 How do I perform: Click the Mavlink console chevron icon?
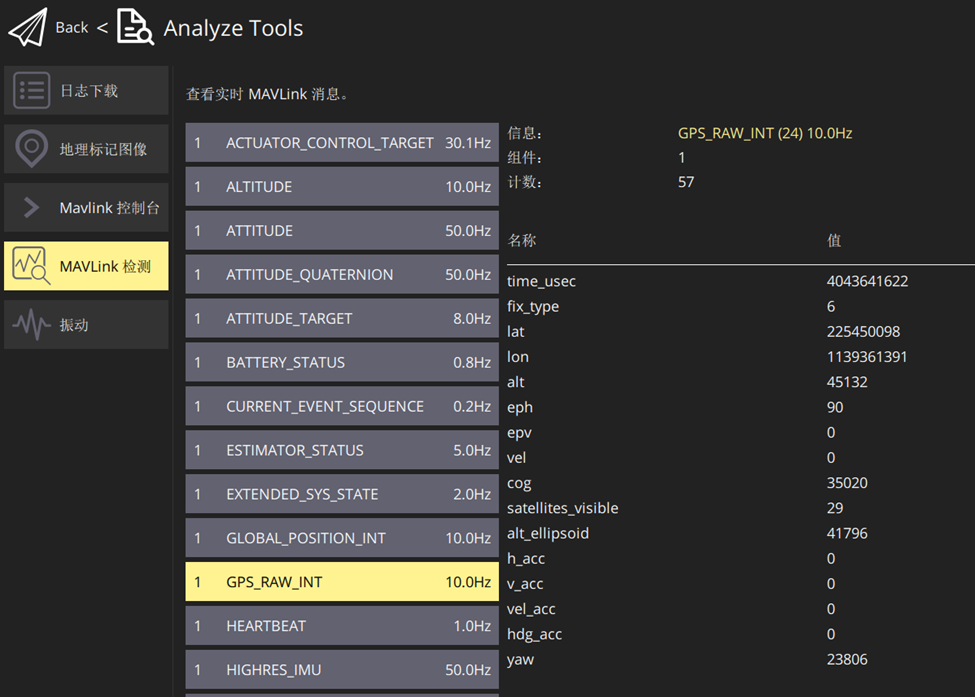[32, 208]
